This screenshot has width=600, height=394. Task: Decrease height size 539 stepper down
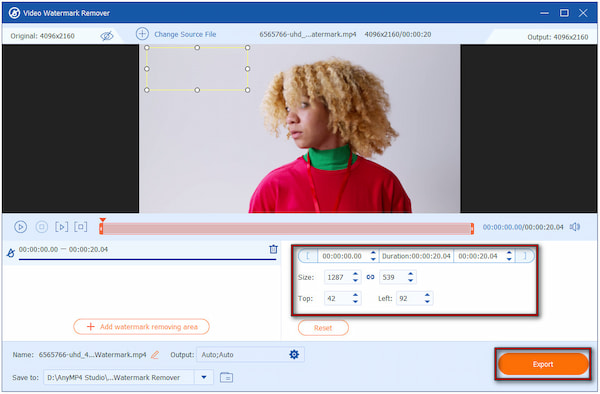(411, 280)
